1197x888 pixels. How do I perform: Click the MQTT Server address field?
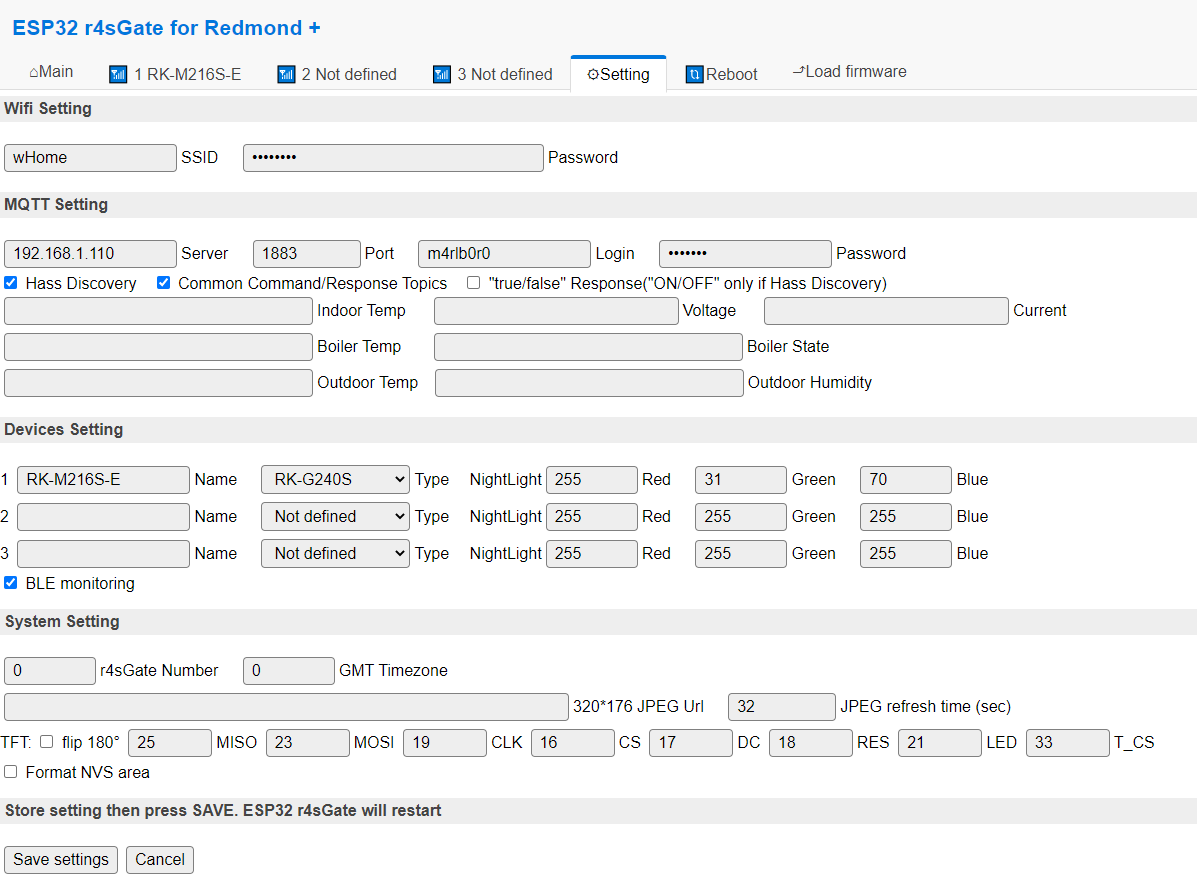[x=90, y=254]
